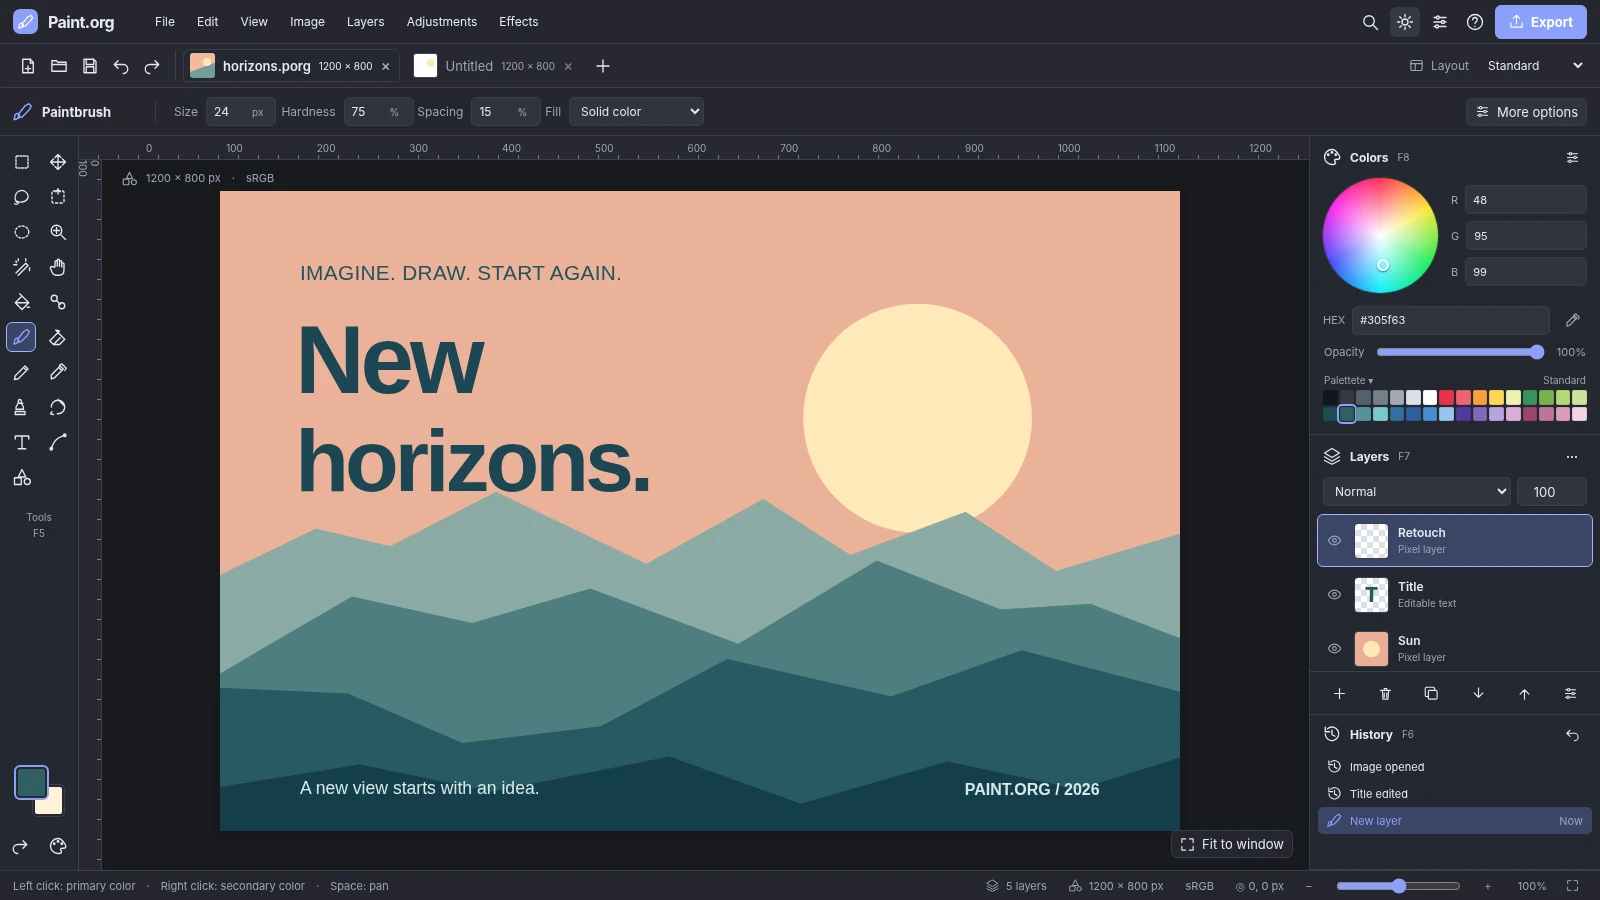Screen dimensions: 1600x900
Task: Open the Adjustments menu
Action: click(x=441, y=22)
